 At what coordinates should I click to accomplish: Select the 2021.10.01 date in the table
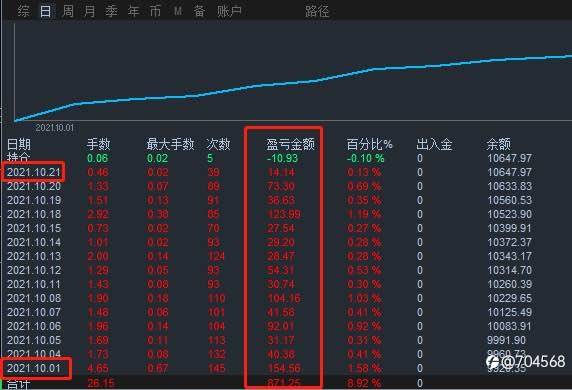(34, 368)
